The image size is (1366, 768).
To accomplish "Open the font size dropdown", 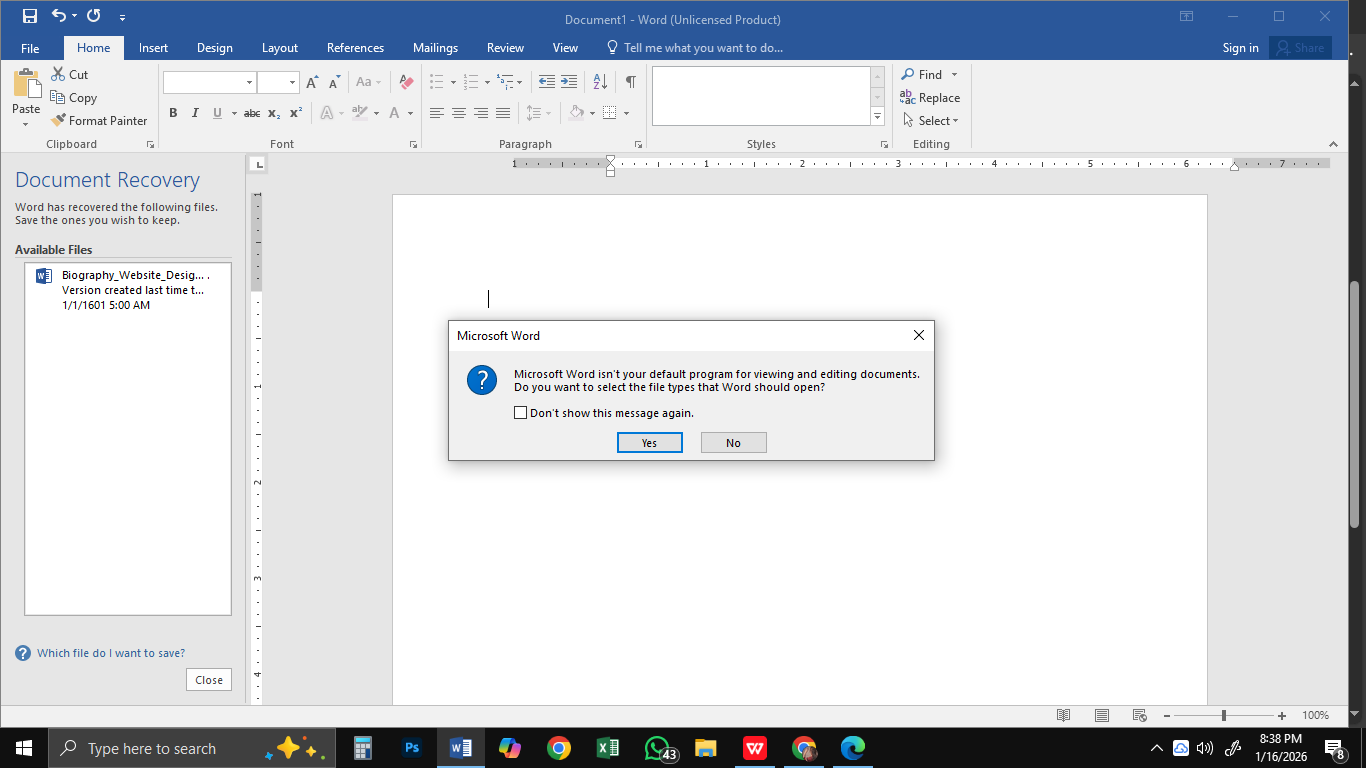I will tap(292, 82).
